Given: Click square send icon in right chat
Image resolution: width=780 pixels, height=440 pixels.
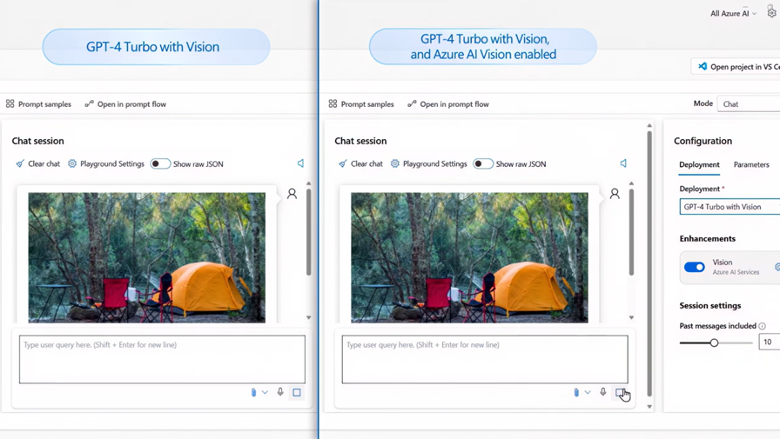Looking at the screenshot, I should 620,393.
